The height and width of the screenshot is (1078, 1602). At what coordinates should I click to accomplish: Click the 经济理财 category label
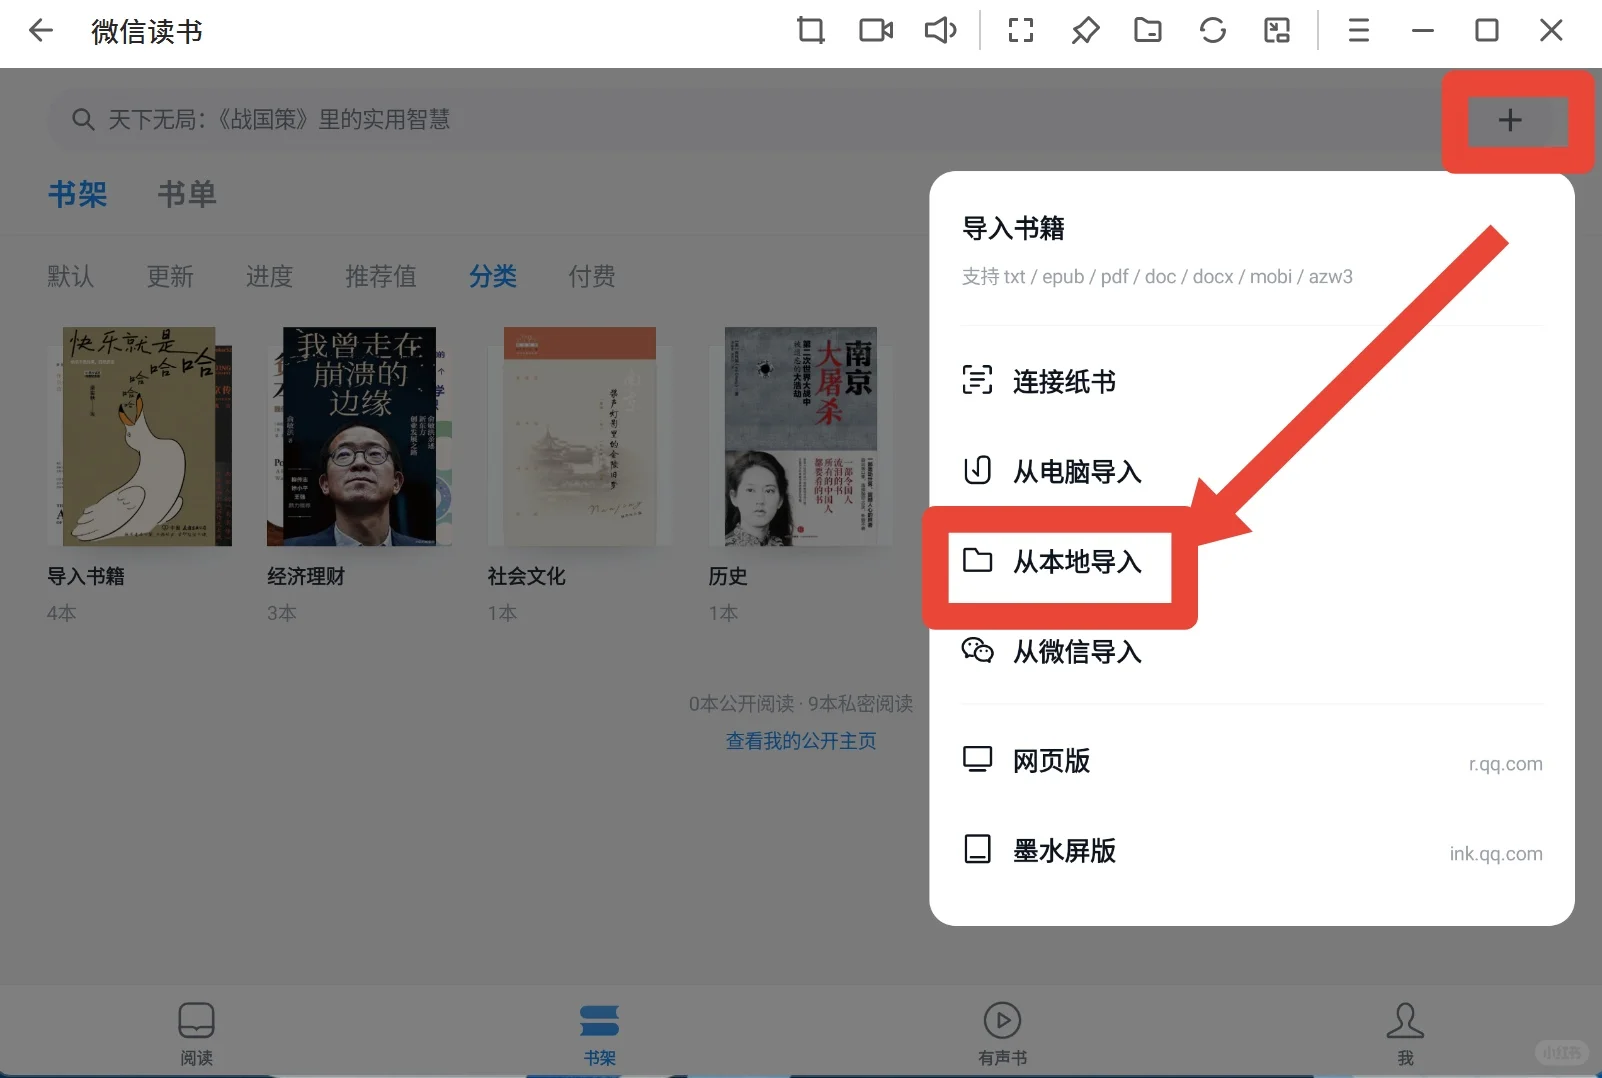(306, 576)
